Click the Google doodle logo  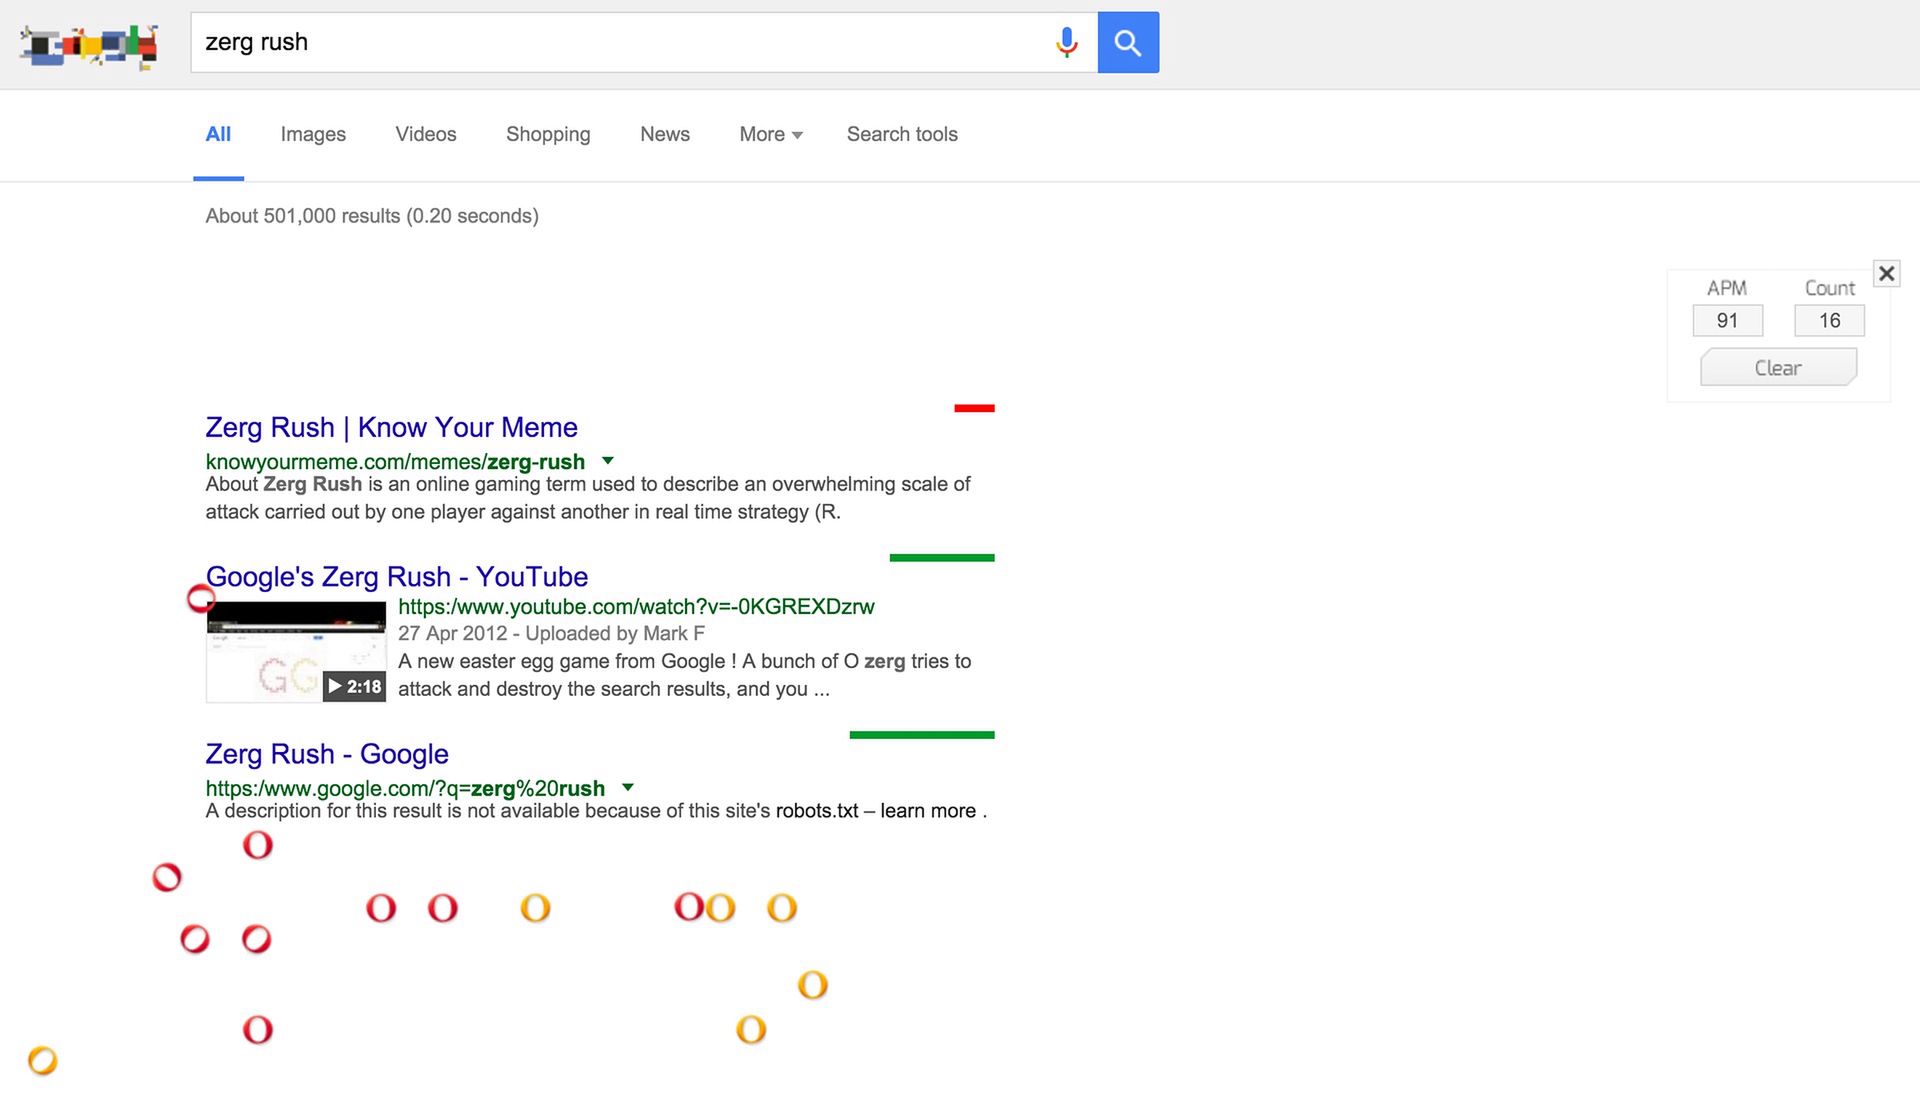(x=90, y=45)
